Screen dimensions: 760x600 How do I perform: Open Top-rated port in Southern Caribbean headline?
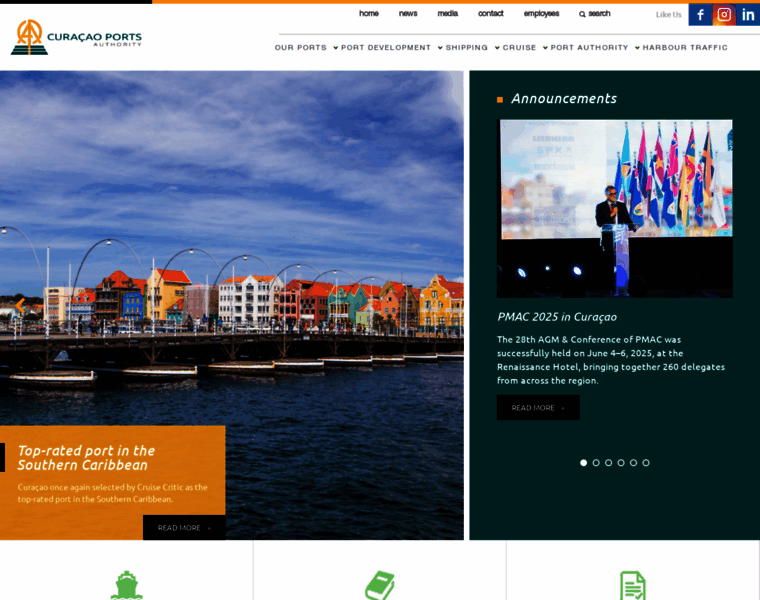click(86, 458)
